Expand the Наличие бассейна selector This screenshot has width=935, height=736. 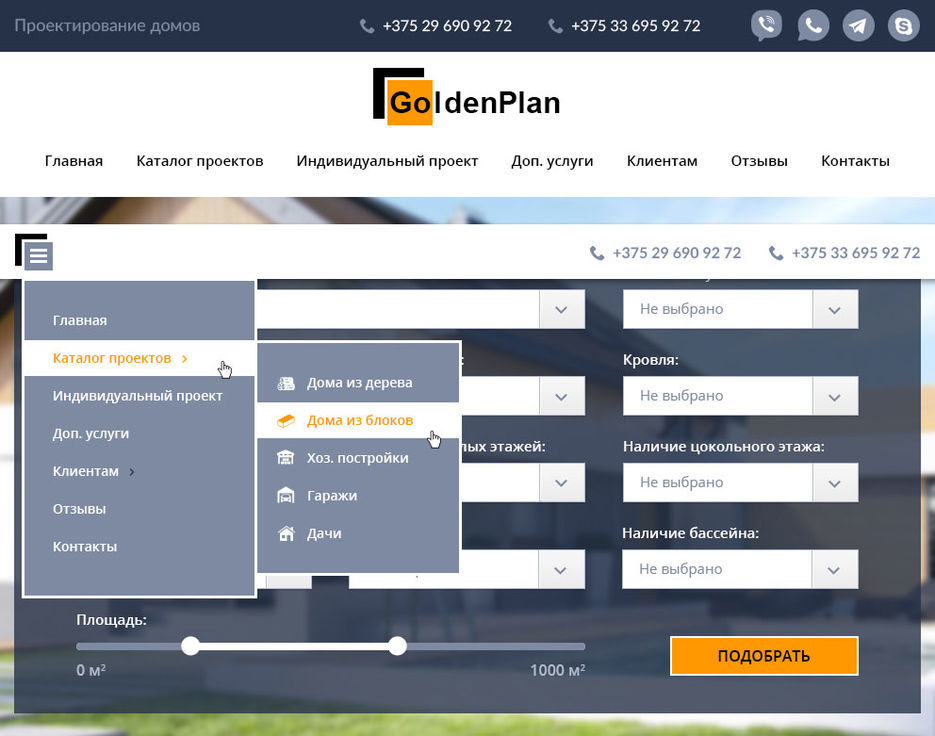[x=740, y=569]
